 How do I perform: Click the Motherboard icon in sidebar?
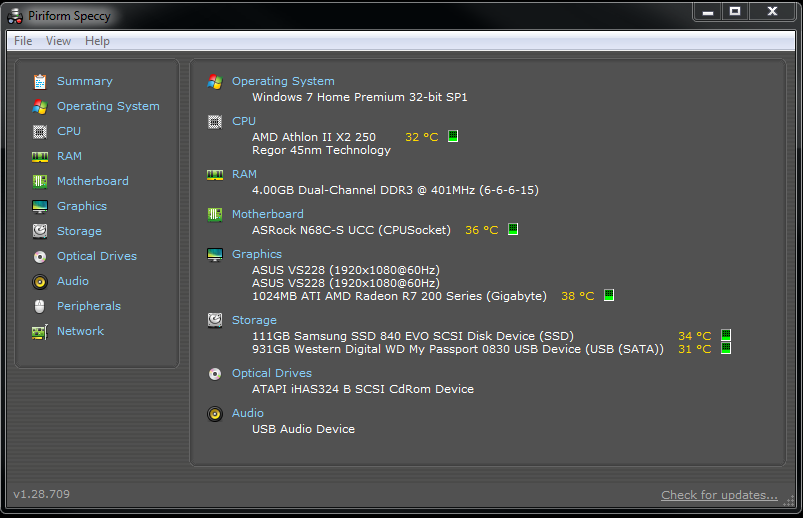(x=40, y=181)
